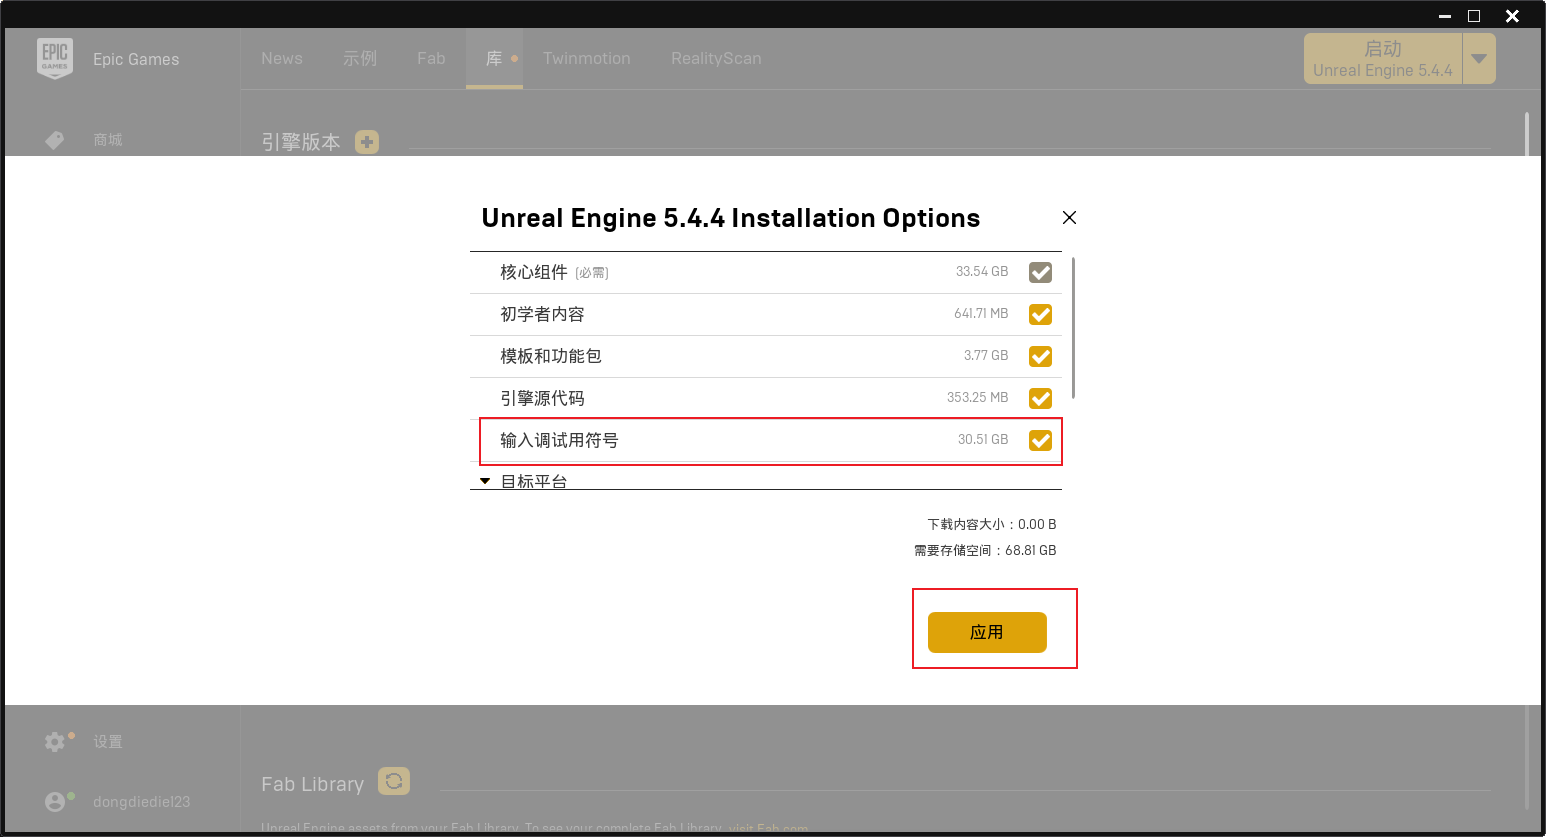Viewport: 1546px width, 837px height.
Task: Launch Unreal Engine 5.4.4 button
Action: pos(1383,58)
